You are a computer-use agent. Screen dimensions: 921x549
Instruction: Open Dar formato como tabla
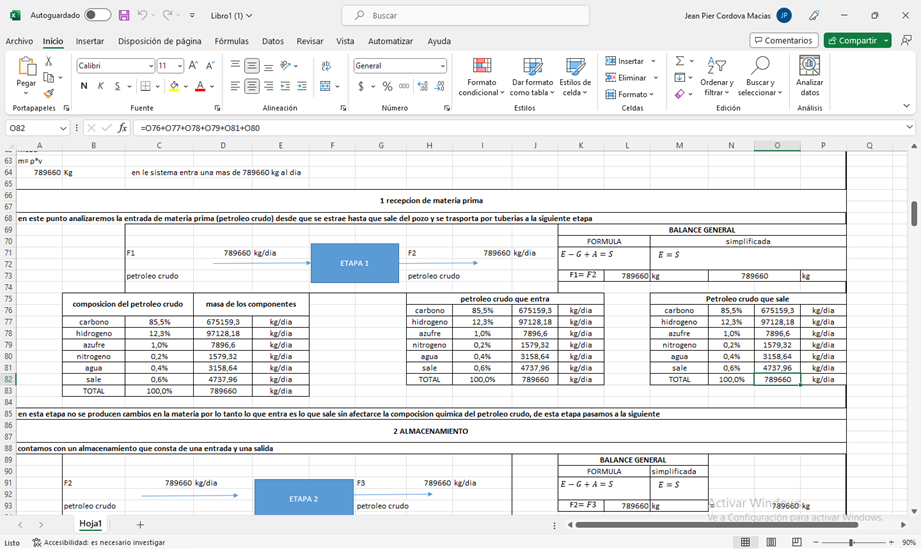532,77
